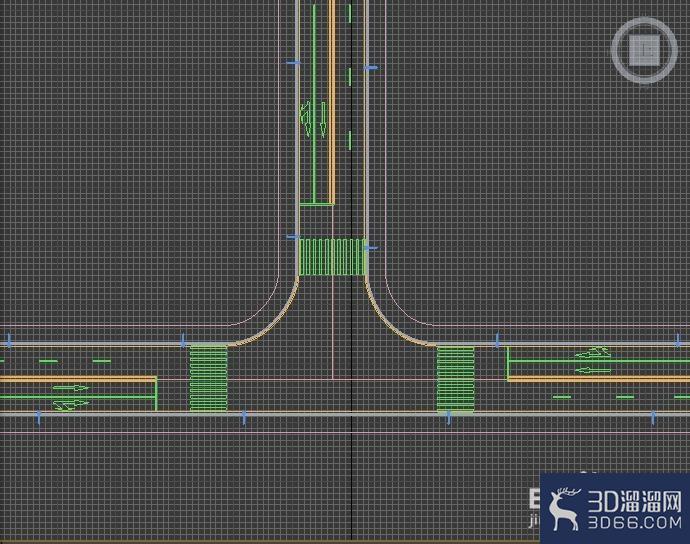Viewport: 690px width, 544px height.
Task: Click the ViewCube top face
Action: 644,50
